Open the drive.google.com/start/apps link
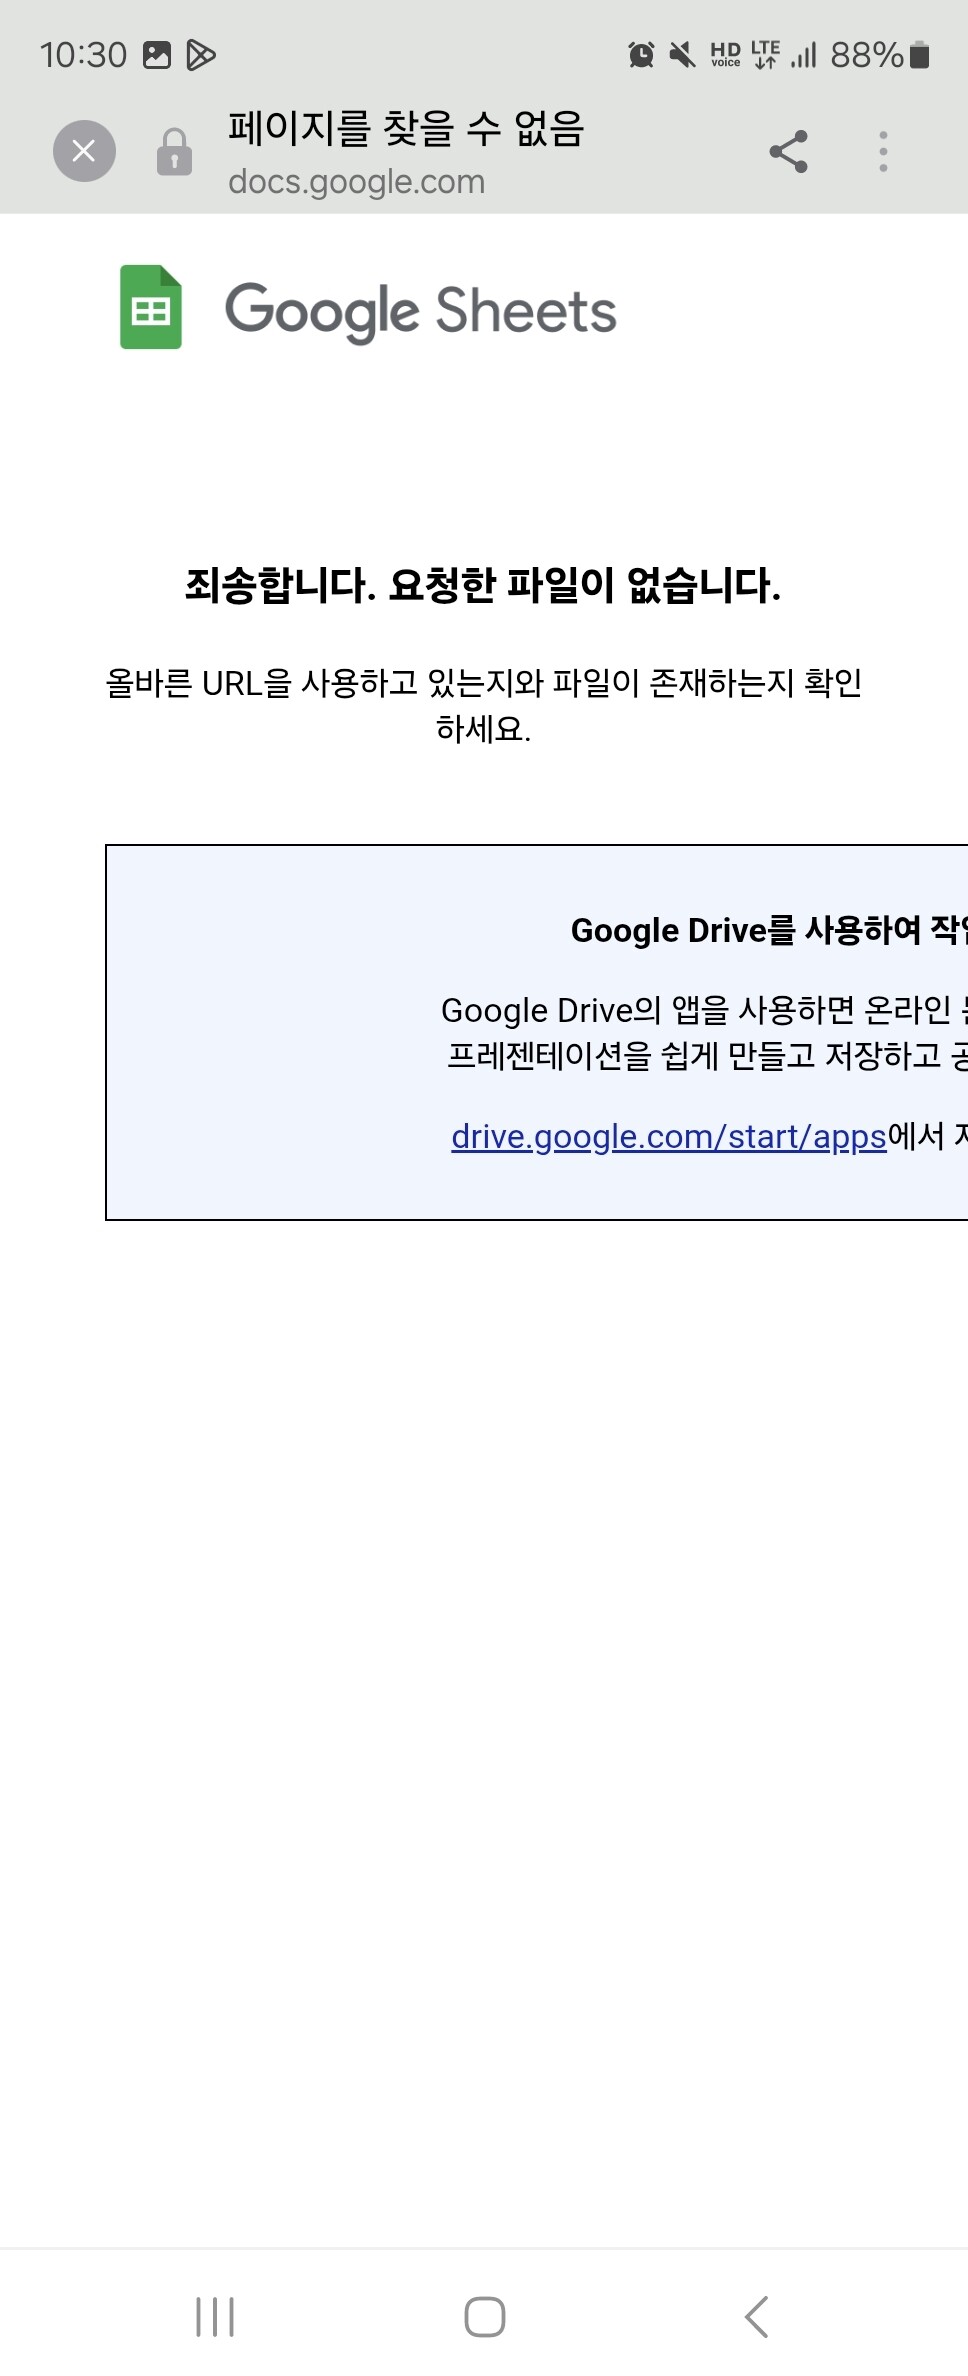The image size is (968, 2376). point(669,1137)
